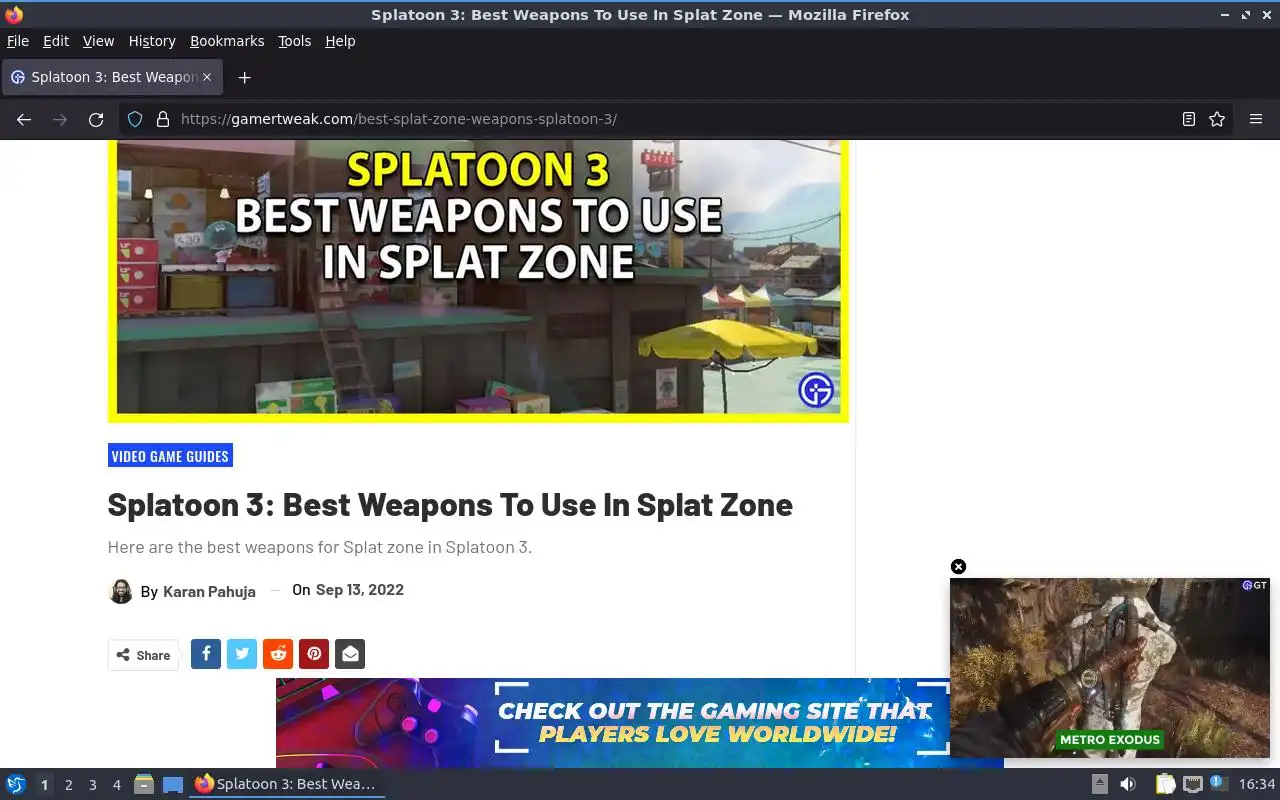Viewport: 1280px width, 800px height.
Task: Close the floating Metro Exodus video
Action: [x=958, y=567]
